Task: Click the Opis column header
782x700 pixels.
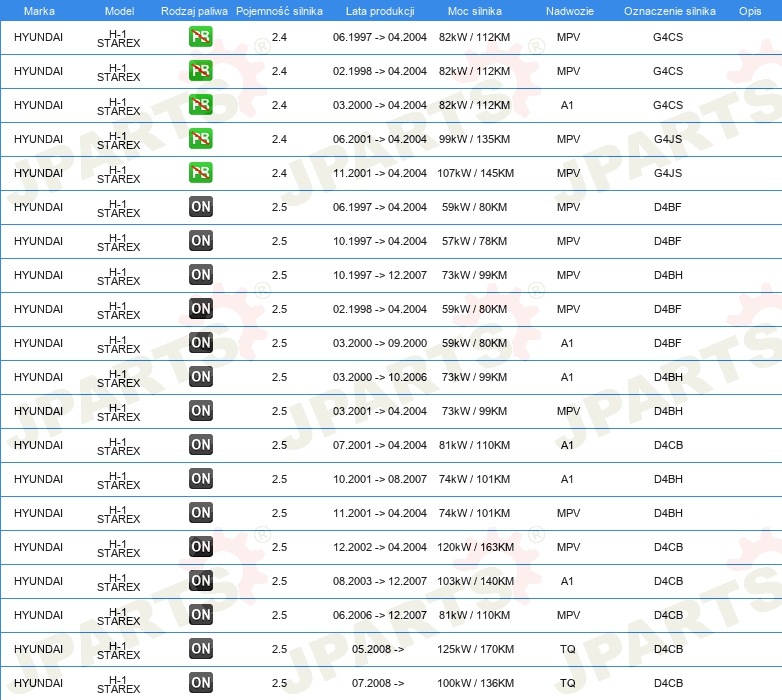Action: point(750,11)
